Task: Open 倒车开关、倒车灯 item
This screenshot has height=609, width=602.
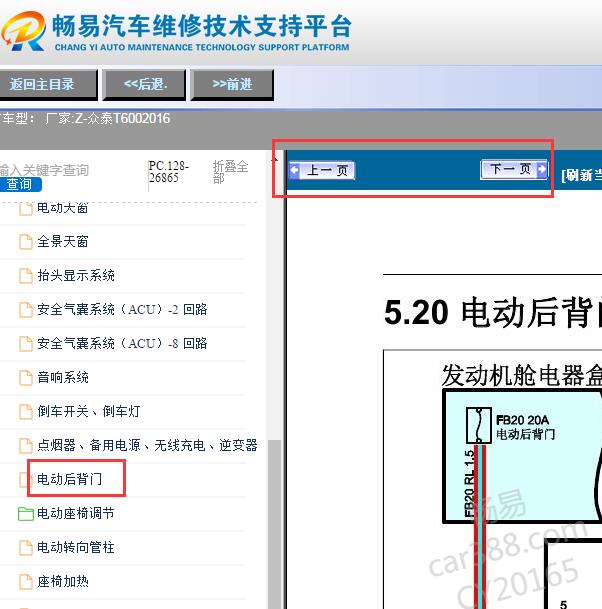Action: pyautogui.click(x=89, y=411)
